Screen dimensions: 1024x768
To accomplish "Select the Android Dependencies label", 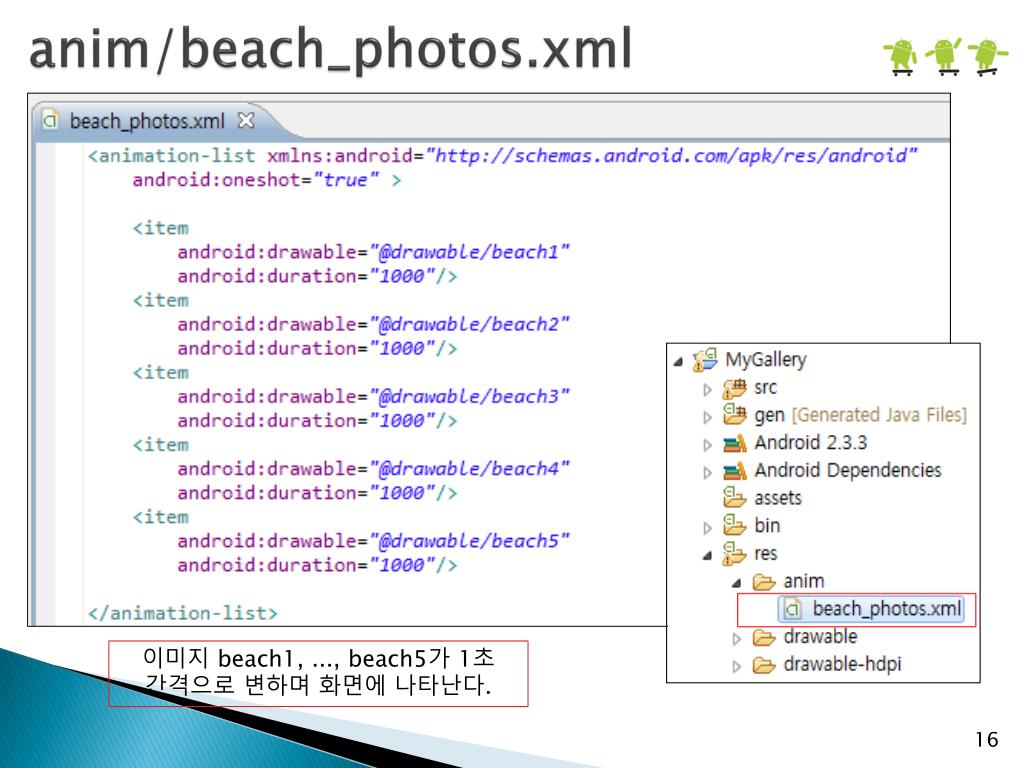I will (848, 470).
